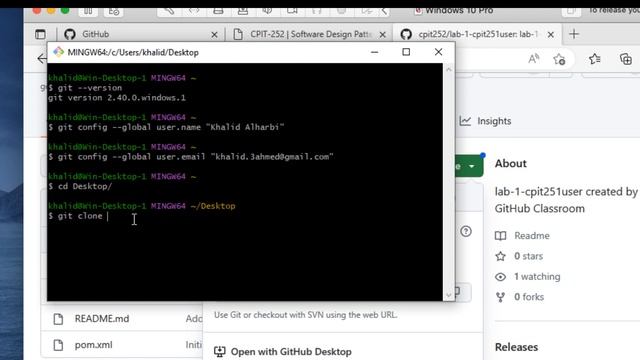Click terminal scrollbar down arrow
Image resolution: width=640 pixels, height=360 pixels.
point(449,295)
